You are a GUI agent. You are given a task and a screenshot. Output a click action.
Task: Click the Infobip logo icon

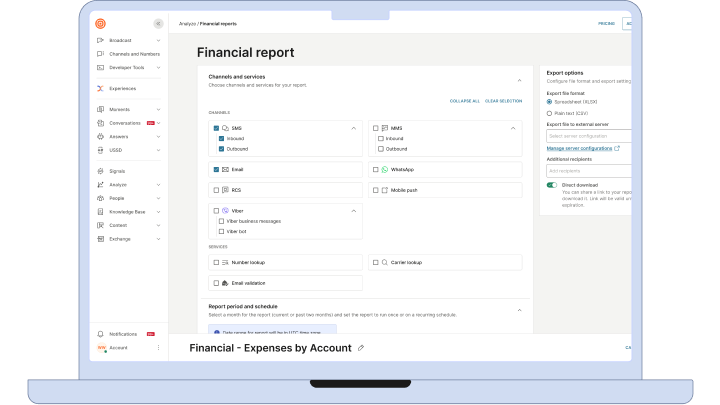(x=100, y=23)
